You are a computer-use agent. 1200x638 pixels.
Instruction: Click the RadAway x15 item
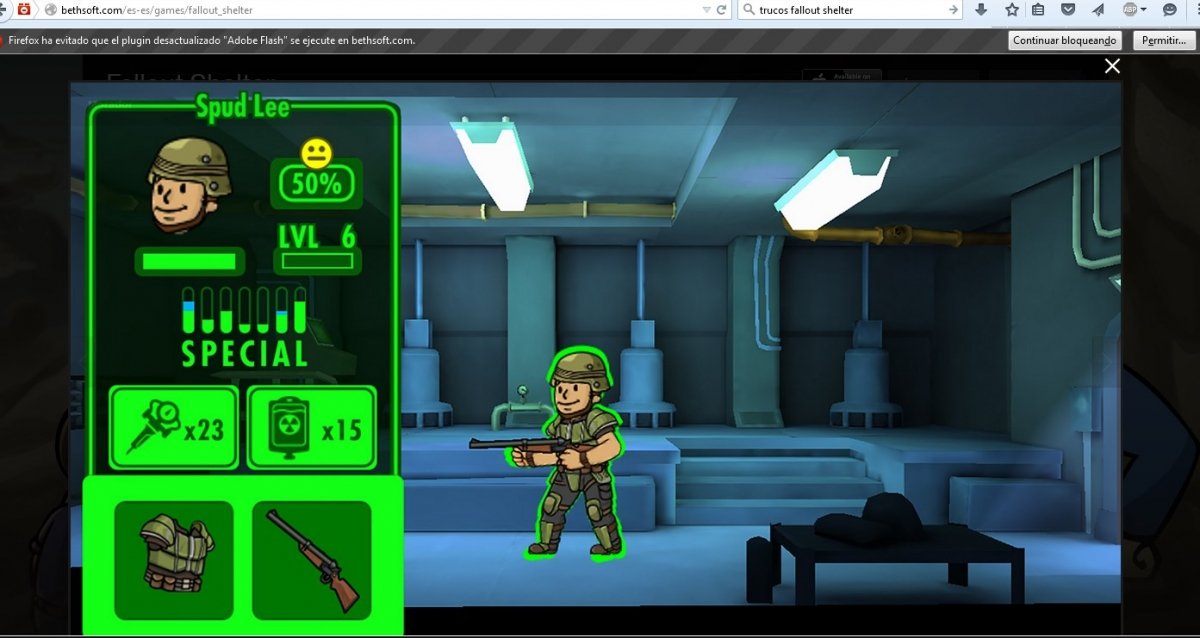[x=312, y=428]
